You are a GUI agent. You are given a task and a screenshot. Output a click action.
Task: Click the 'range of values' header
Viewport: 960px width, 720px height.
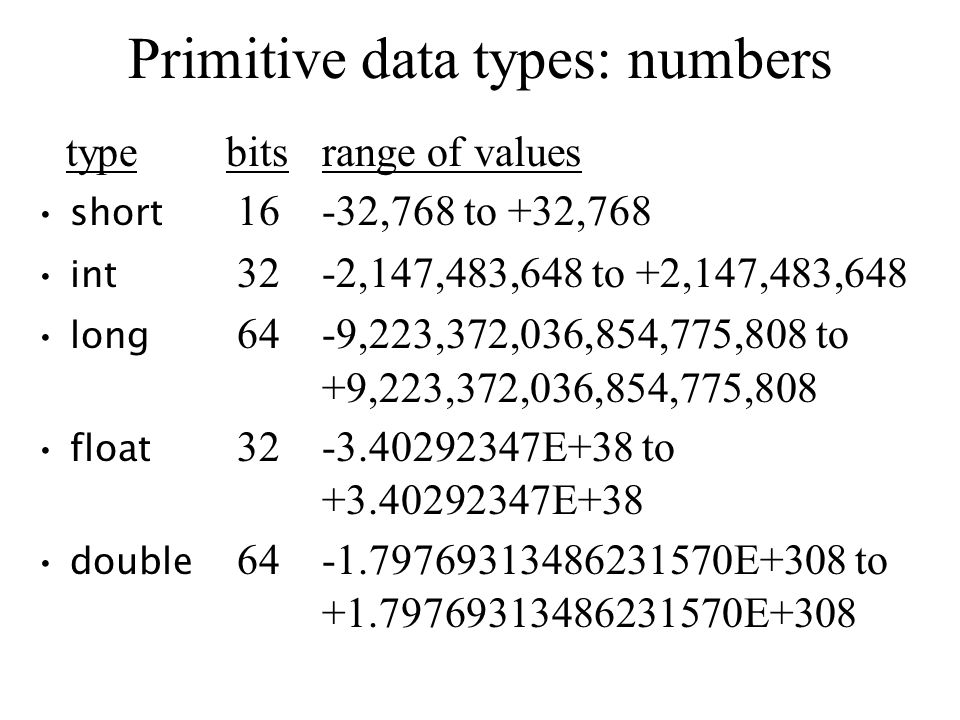(x=451, y=154)
